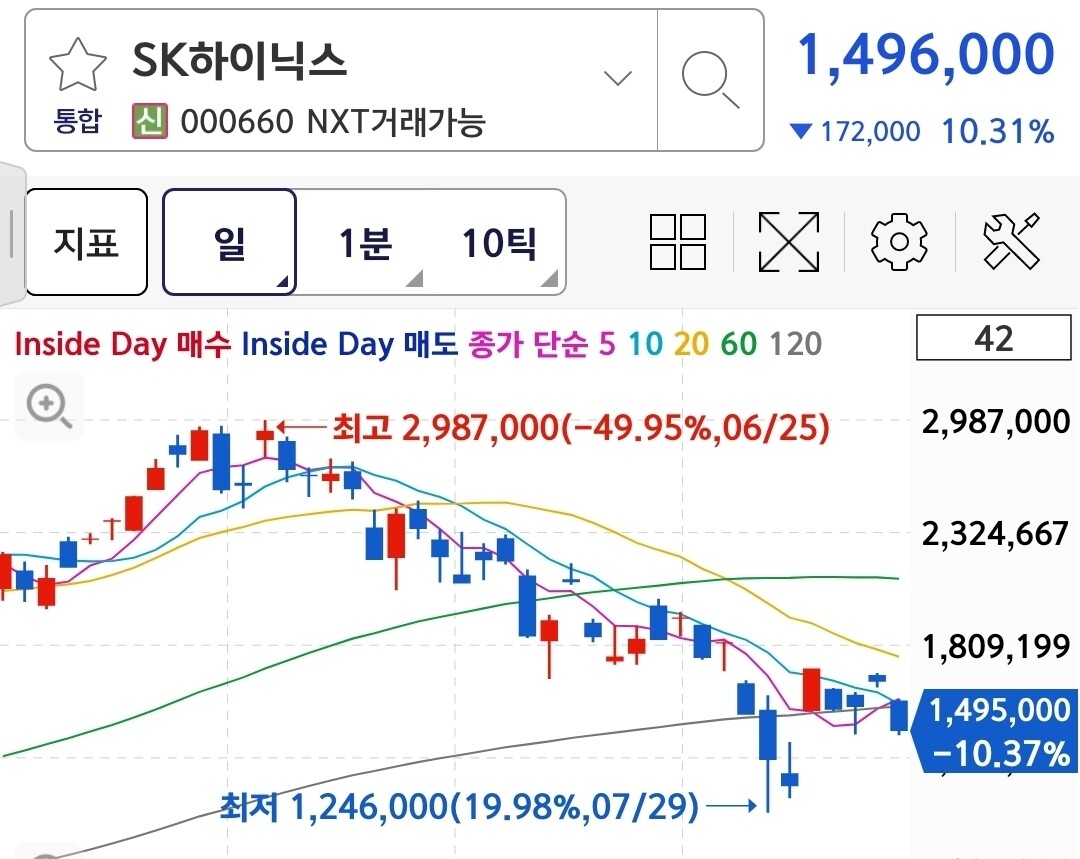Image resolution: width=1080 pixels, height=859 pixels.
Task: Click the NXT거래가능 label
Action: [x=396, y=122]
